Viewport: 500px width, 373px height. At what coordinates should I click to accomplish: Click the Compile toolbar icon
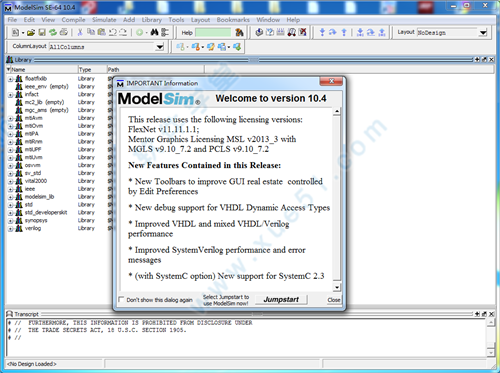point(259,32)
